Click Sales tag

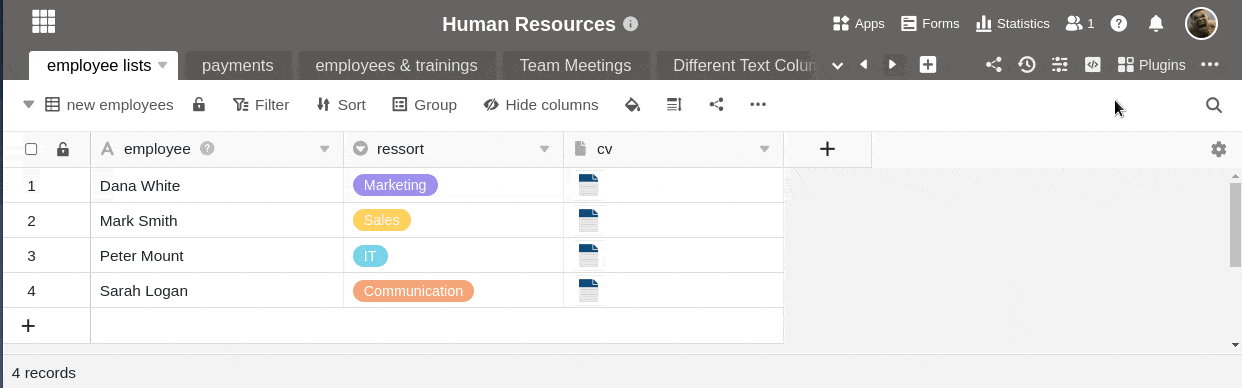[382, 220]
